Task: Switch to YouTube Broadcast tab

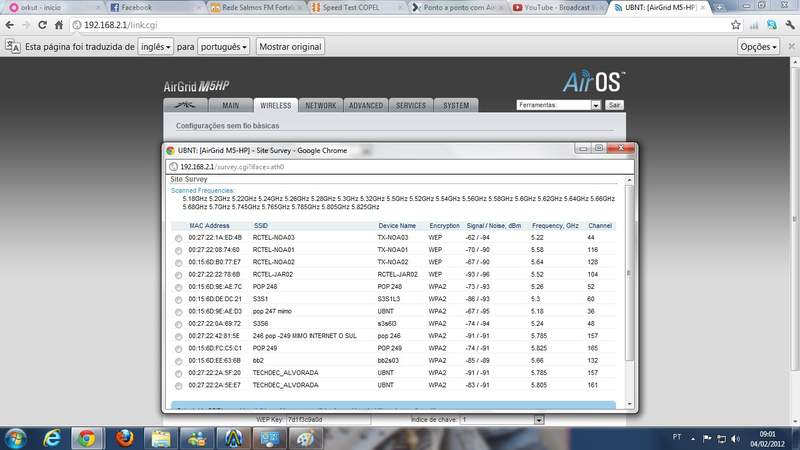Action: pyautogui.click(x=556, y=7)
